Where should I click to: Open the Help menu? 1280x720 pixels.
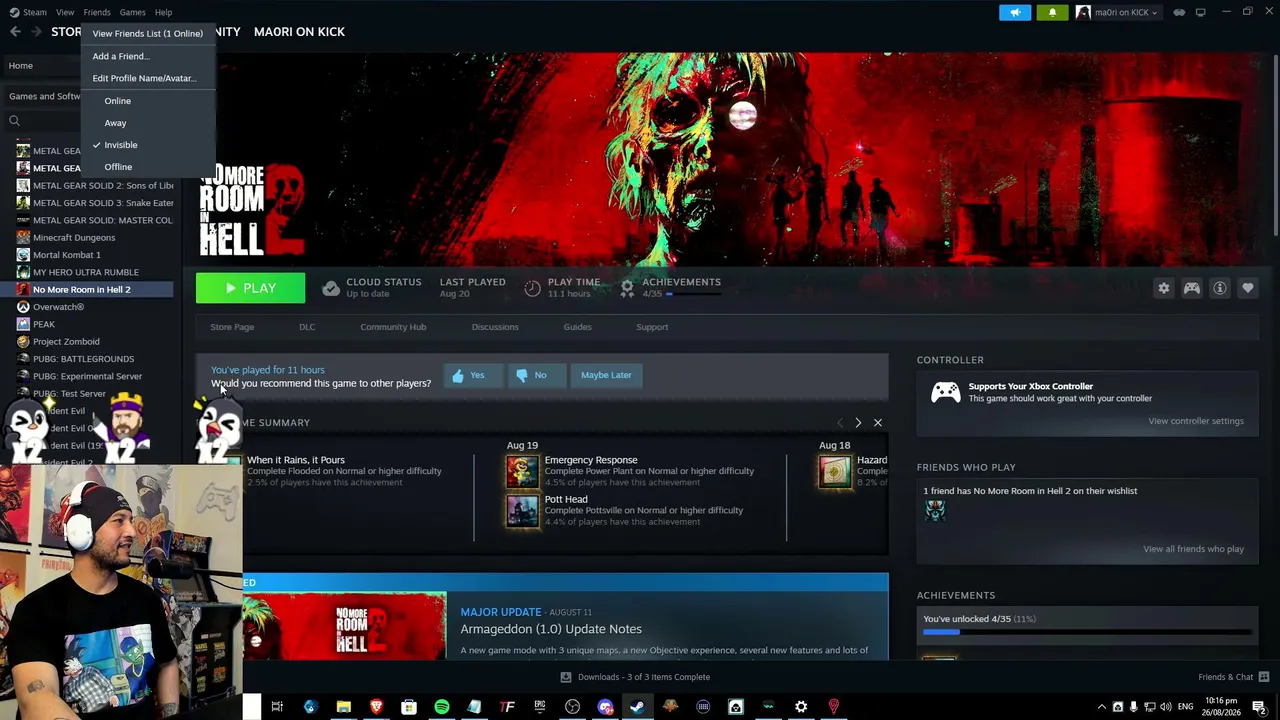tap(163, 12)
